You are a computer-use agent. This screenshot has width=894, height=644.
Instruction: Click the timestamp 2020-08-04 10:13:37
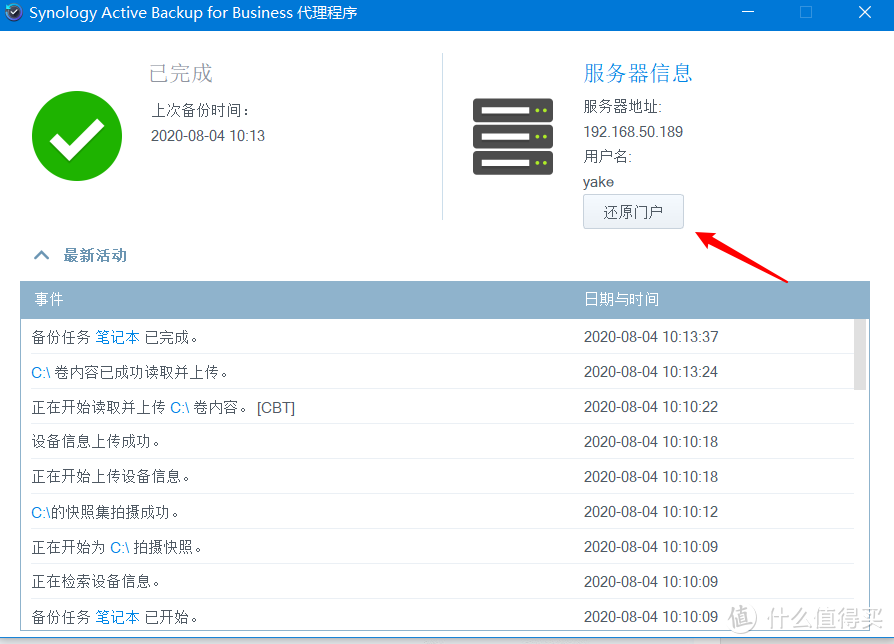click(651, 337)
